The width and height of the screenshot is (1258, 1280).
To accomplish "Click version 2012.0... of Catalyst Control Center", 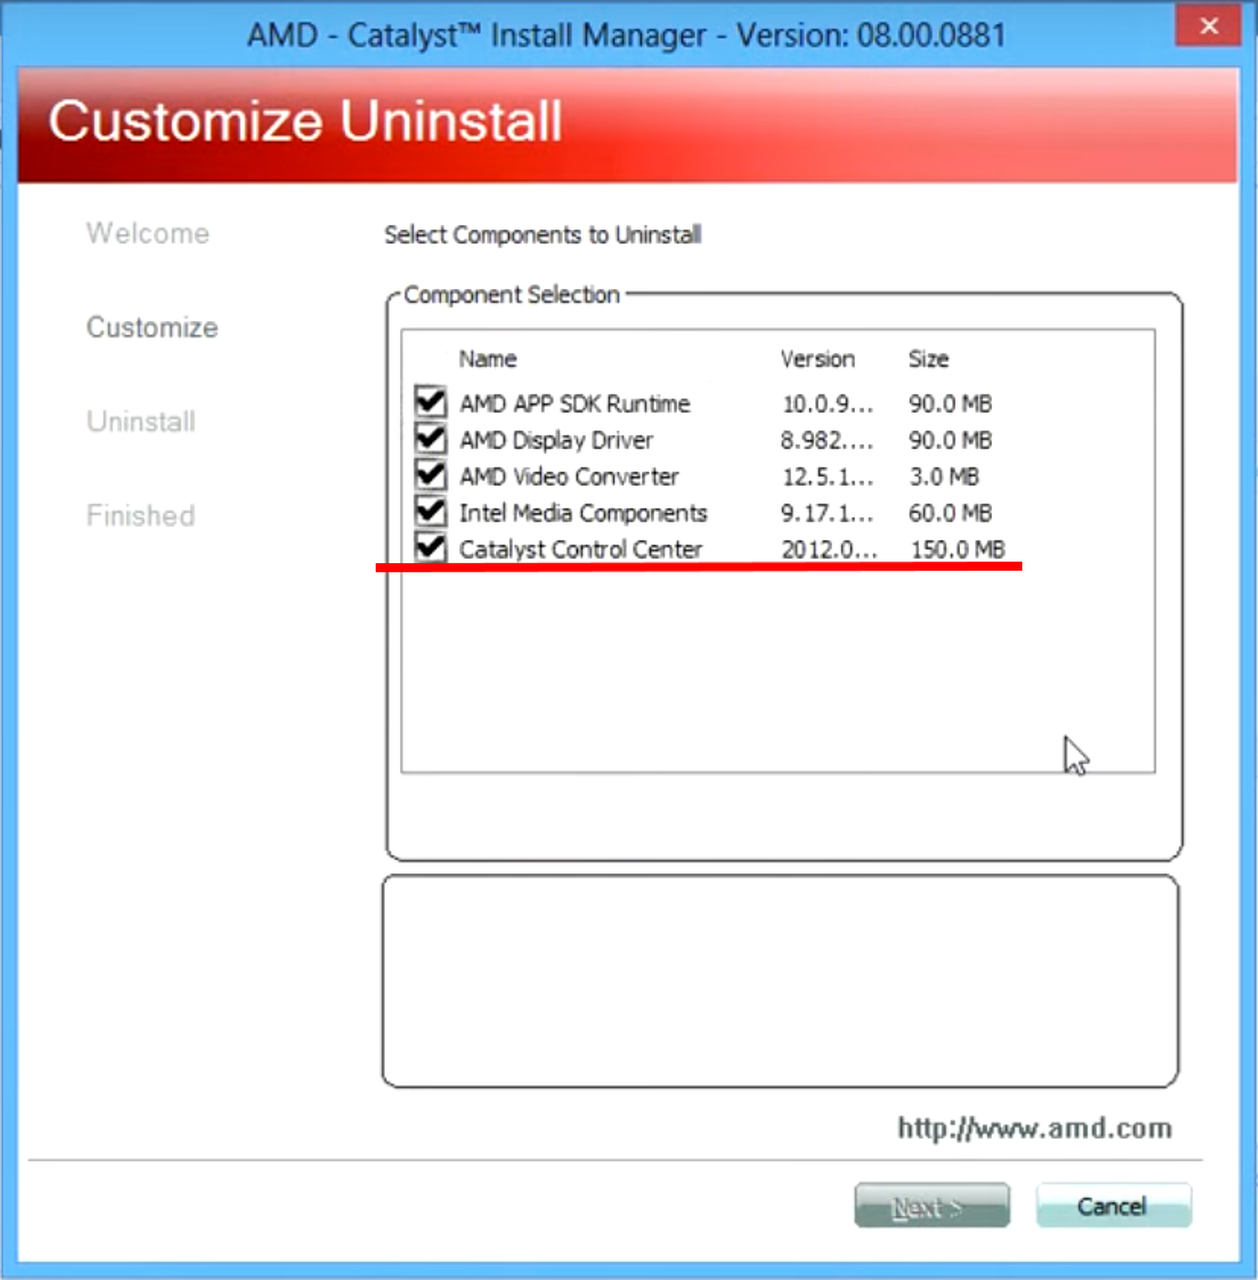I will click(x=830, y=550).
